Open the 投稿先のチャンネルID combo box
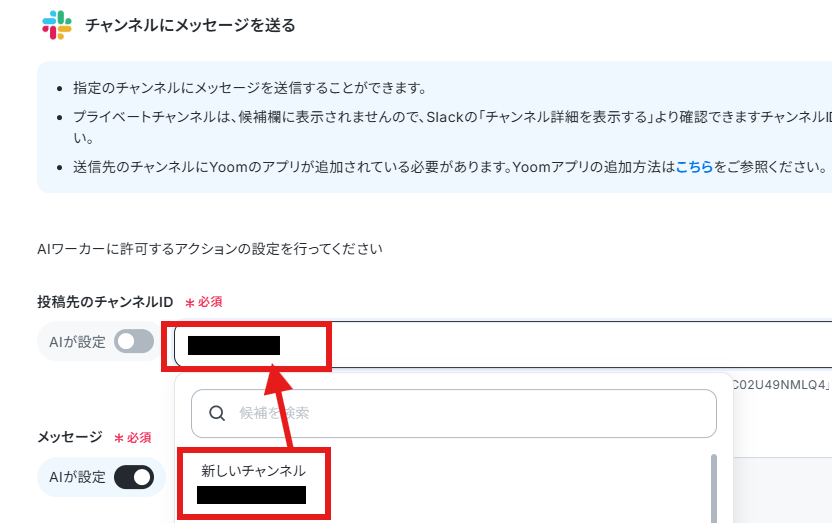Screen dimensions: 832x523 [x=503, y=344]
